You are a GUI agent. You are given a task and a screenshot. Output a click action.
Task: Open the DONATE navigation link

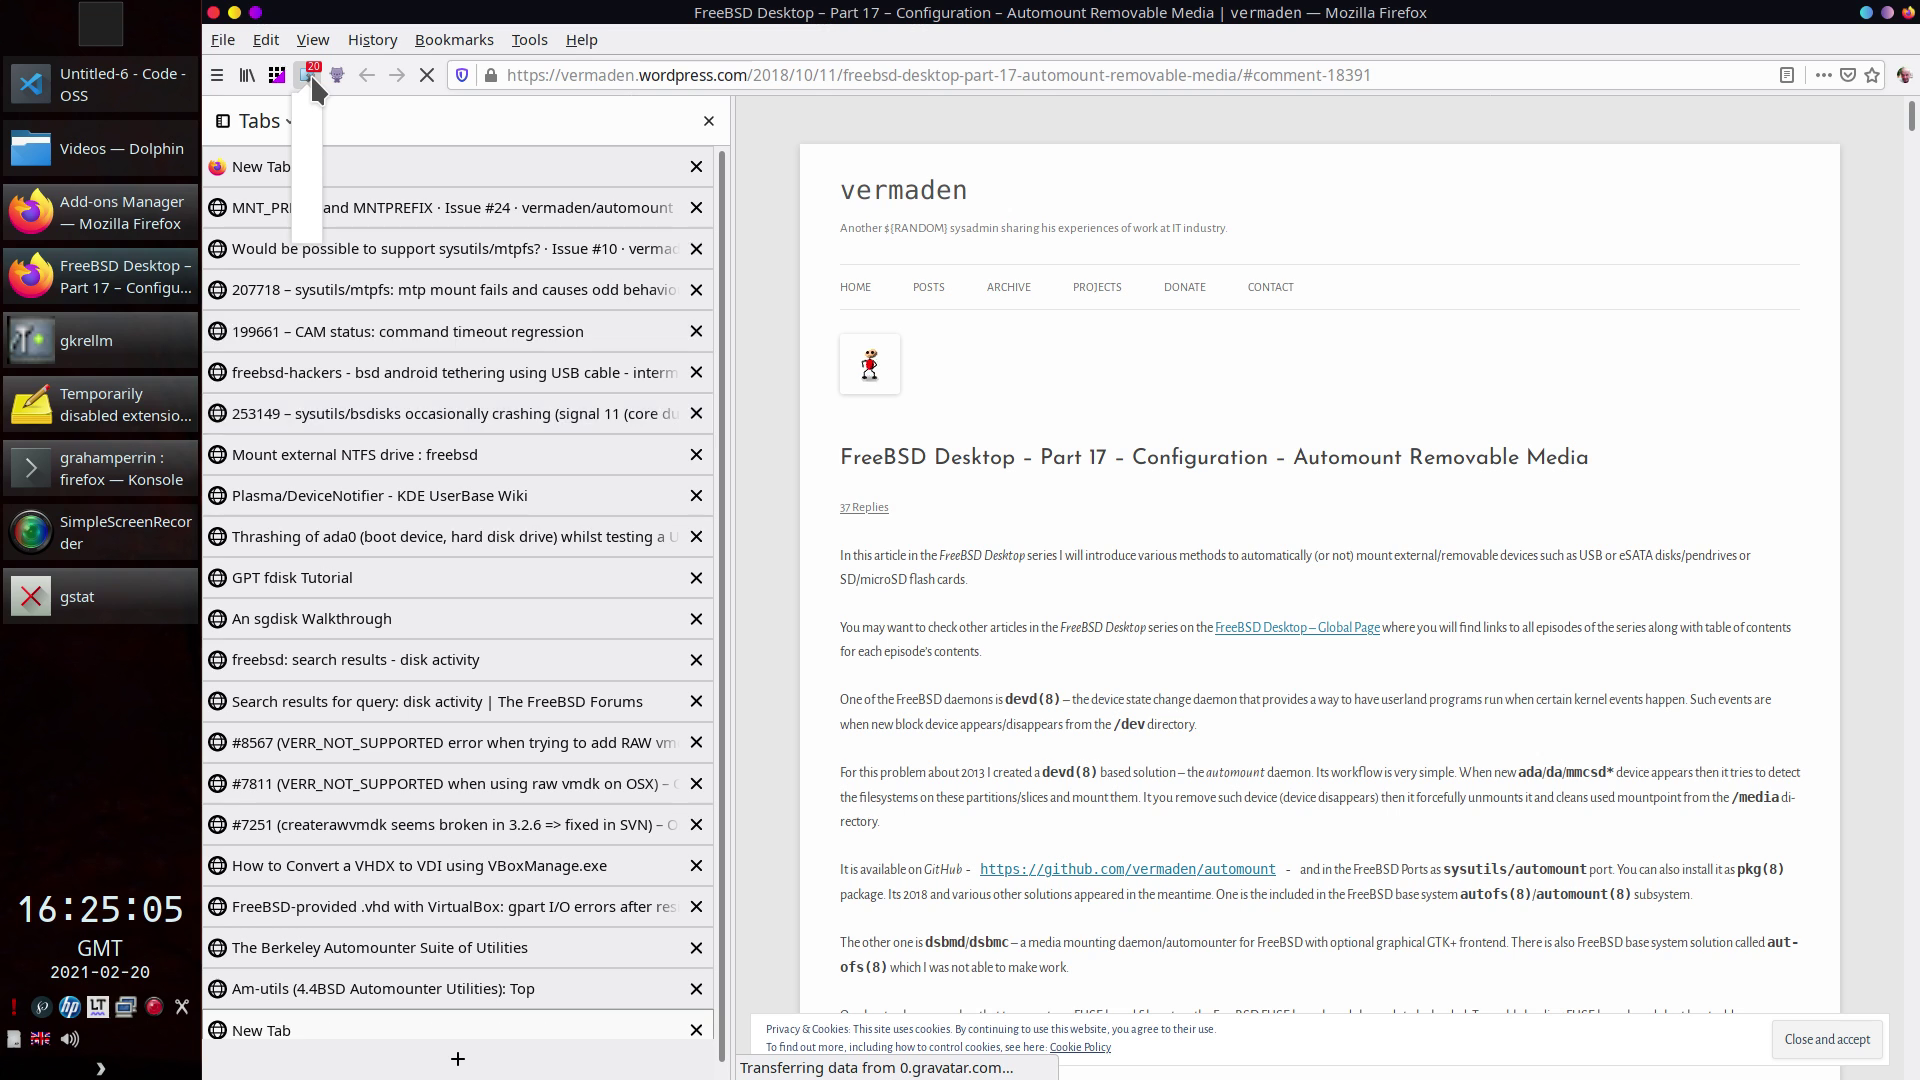click(x=1184, y=287)
